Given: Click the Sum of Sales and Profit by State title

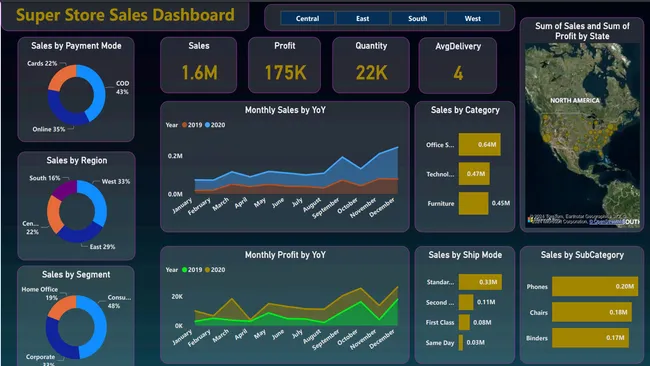Looking at the screenshot, I should [582, 31].
